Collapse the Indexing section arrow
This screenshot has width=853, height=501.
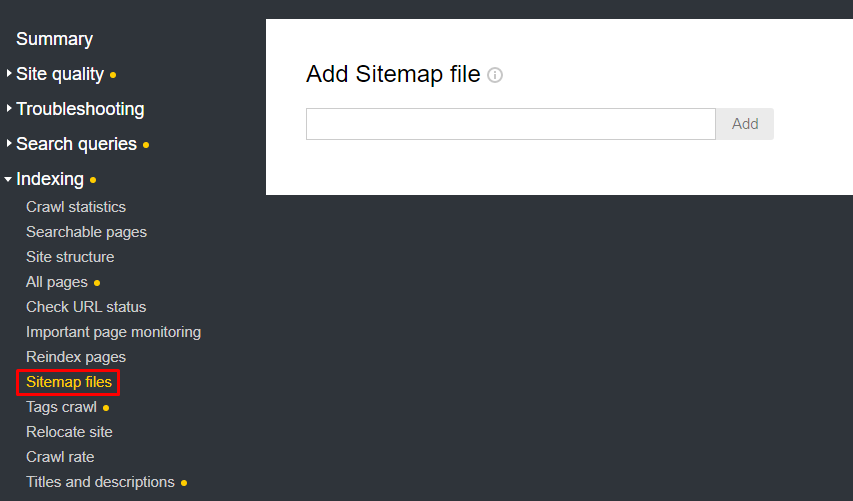tap(9, 180)
